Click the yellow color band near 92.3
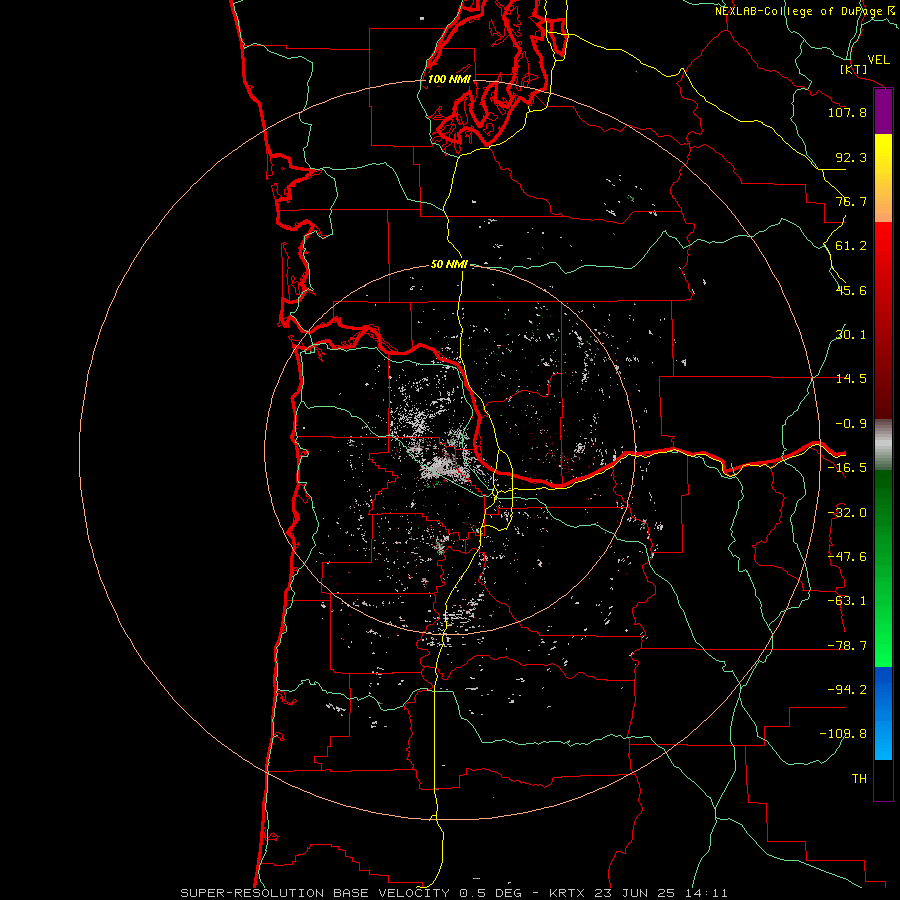 (x=883, y=156)
